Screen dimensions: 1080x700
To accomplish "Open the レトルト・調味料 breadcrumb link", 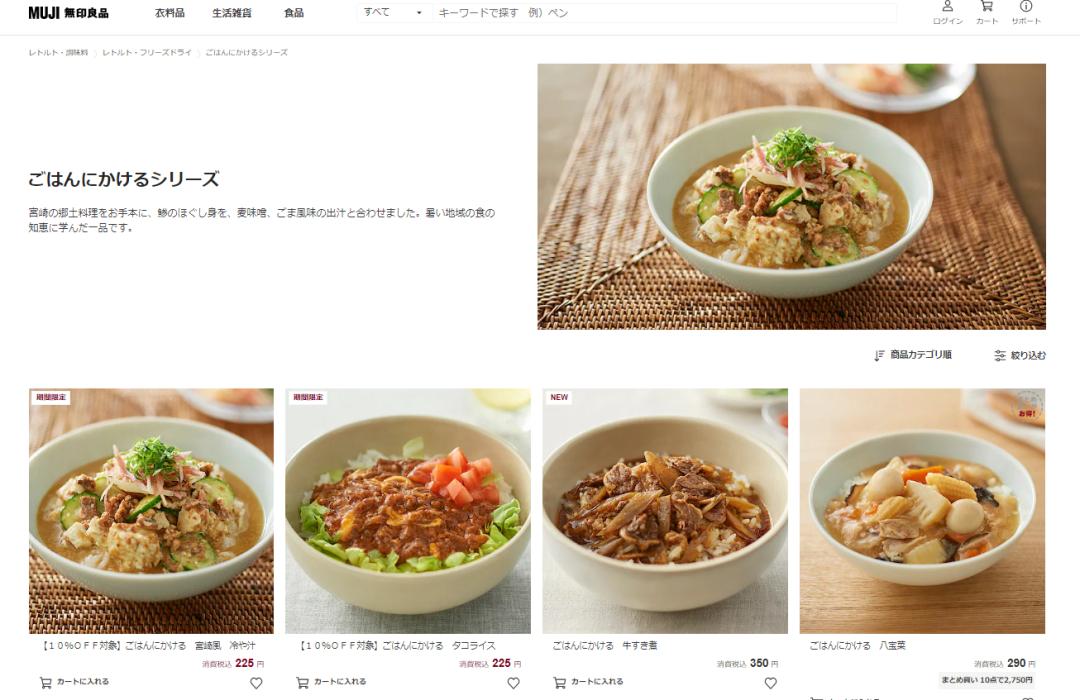I will (x=58, y=52).
